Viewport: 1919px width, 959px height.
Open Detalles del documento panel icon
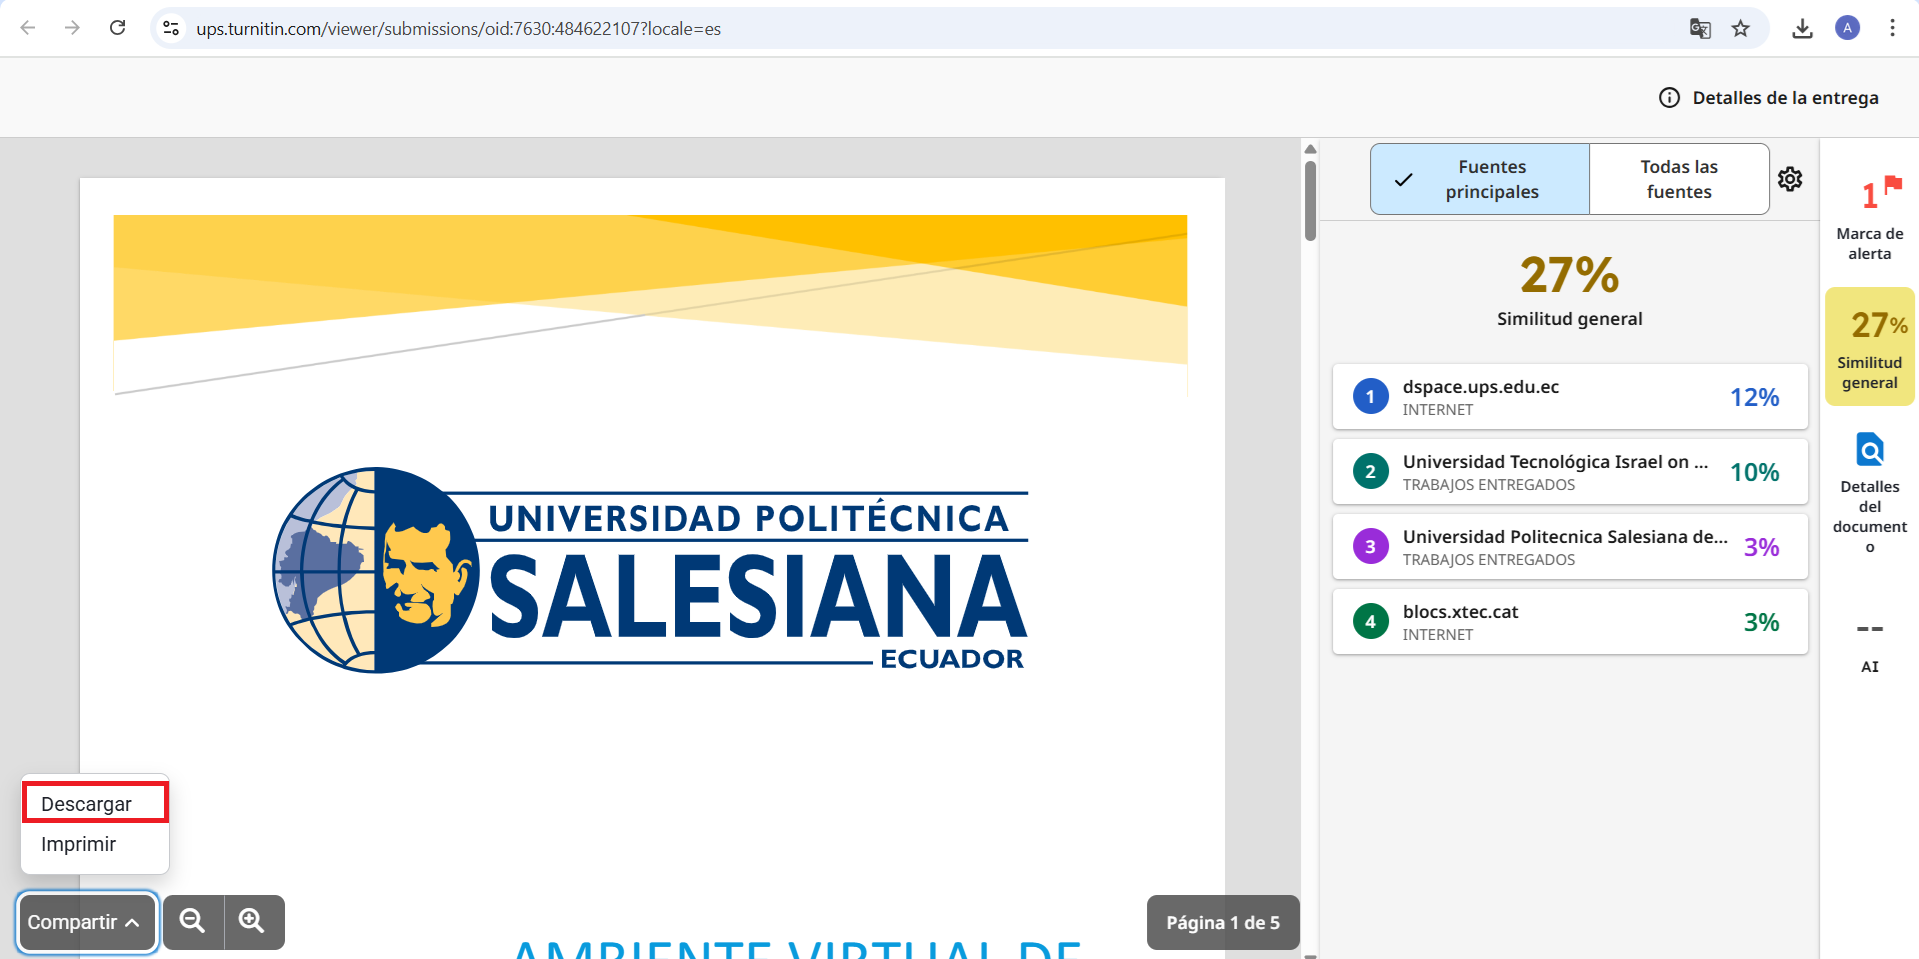tap(1869, 492)
